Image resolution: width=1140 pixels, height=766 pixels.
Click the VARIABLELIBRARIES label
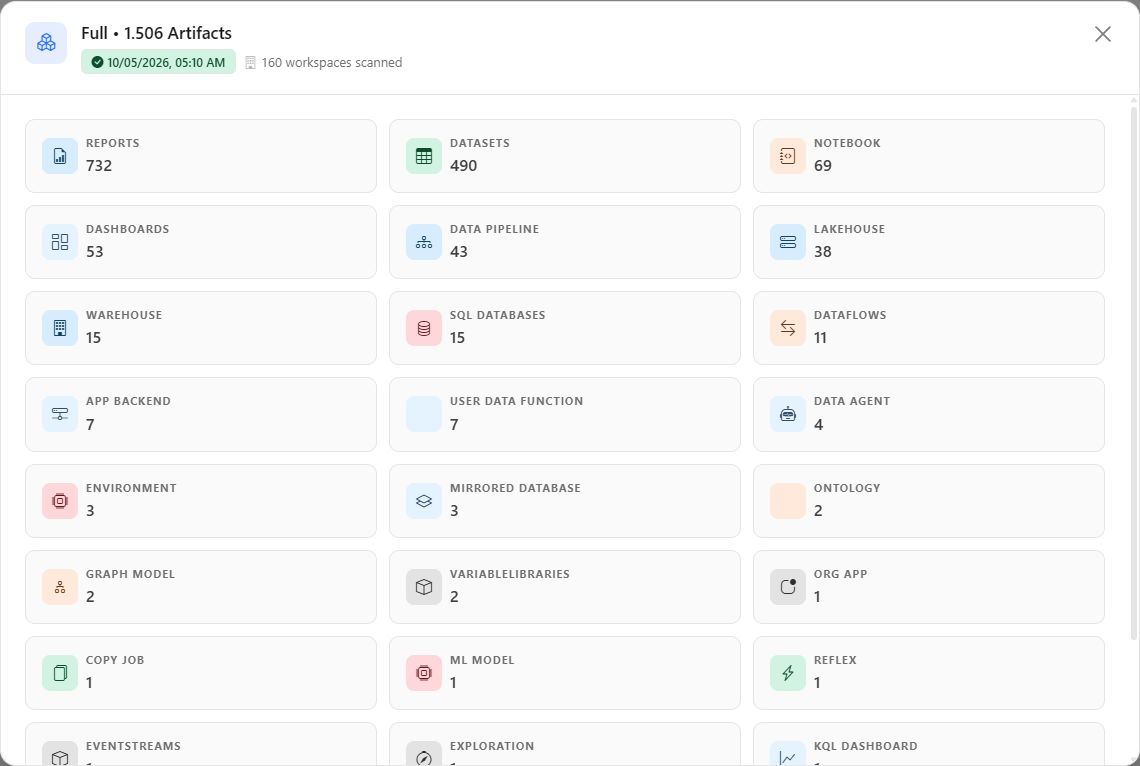[x=510, y=574]
